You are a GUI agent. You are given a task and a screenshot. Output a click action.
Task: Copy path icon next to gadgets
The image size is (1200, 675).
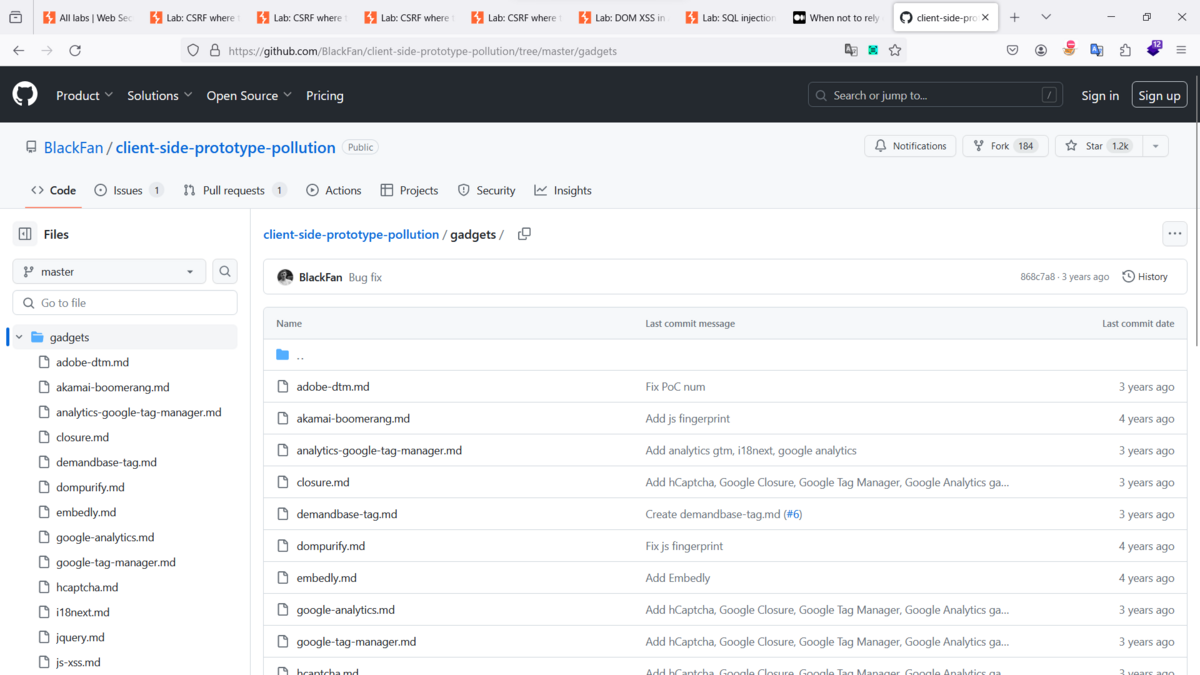pyautogui.click(x=524, y=234)
